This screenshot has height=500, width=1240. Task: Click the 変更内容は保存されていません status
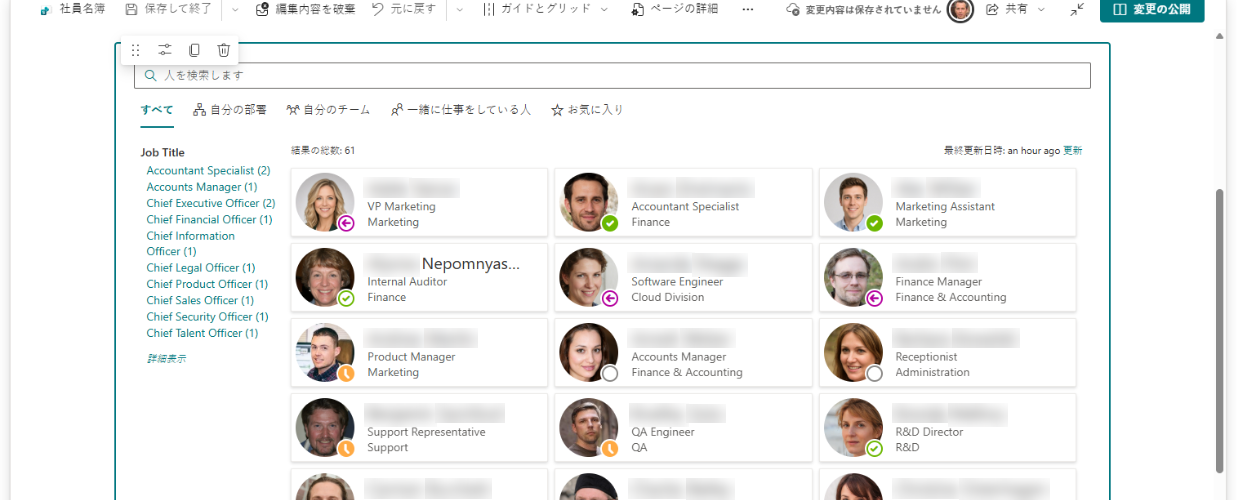coord(864,9)
